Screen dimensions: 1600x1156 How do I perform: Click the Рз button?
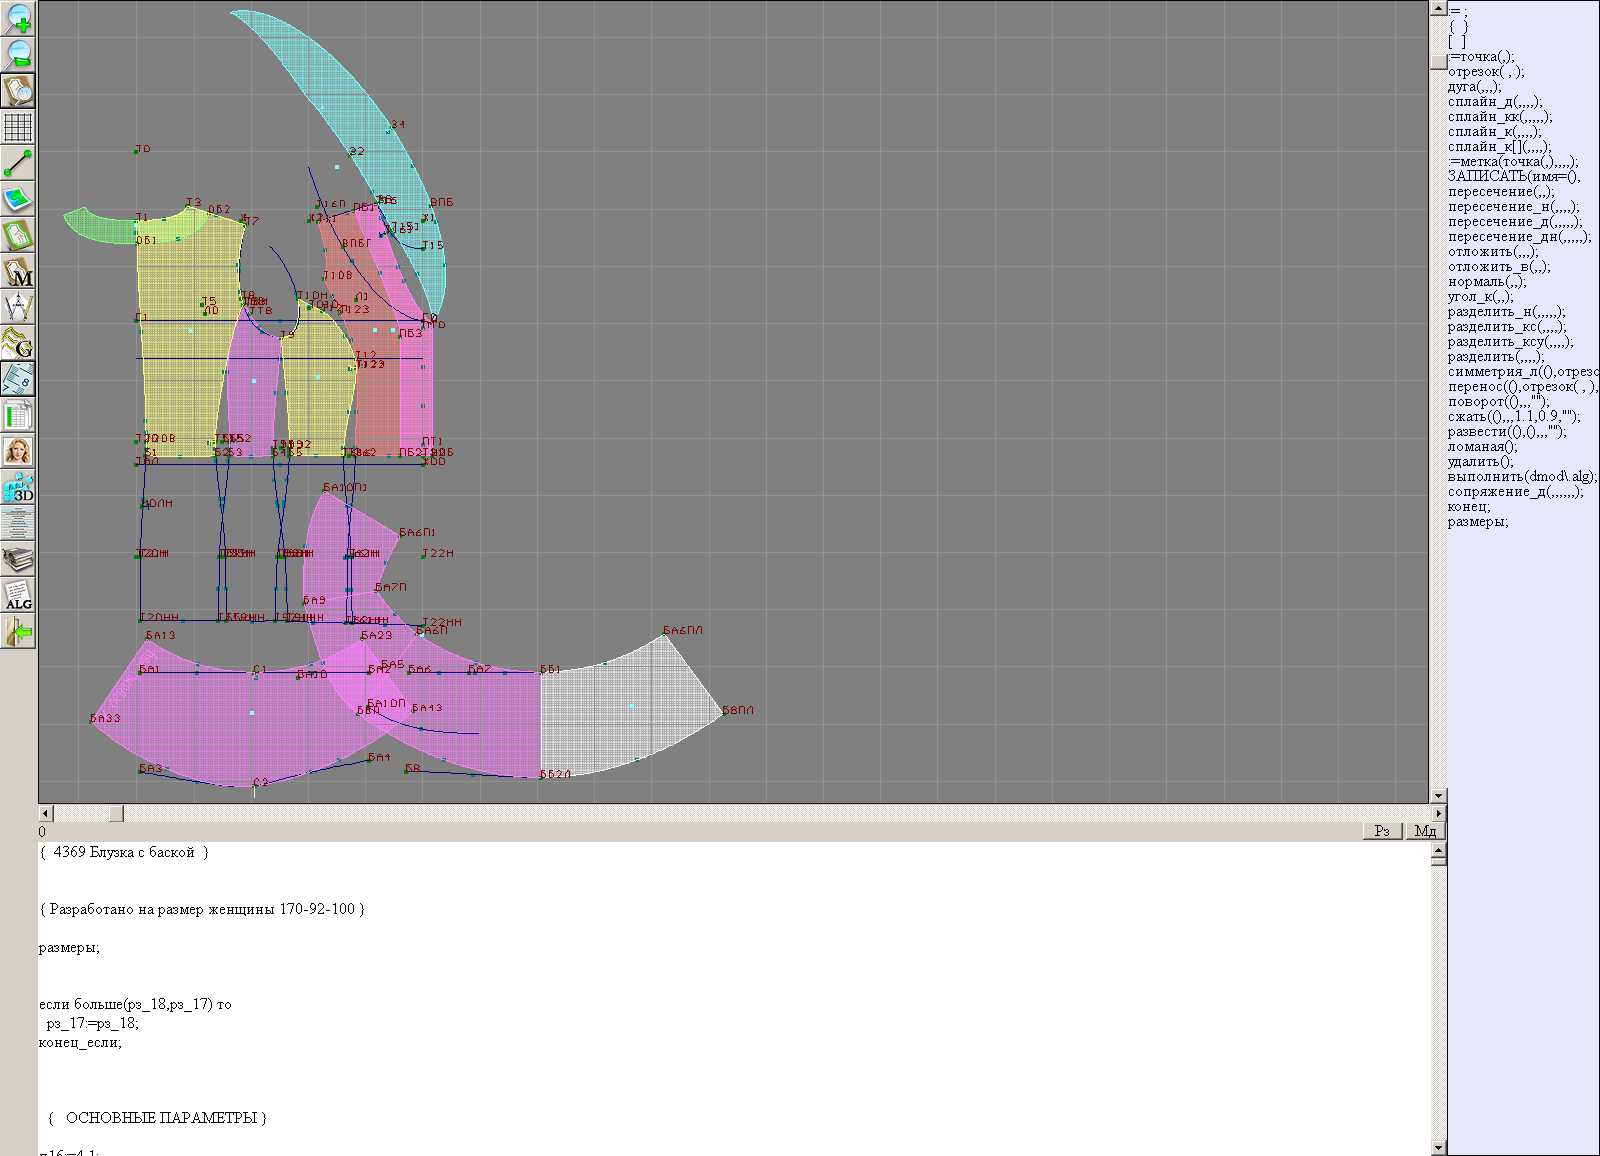(1382, 831)
